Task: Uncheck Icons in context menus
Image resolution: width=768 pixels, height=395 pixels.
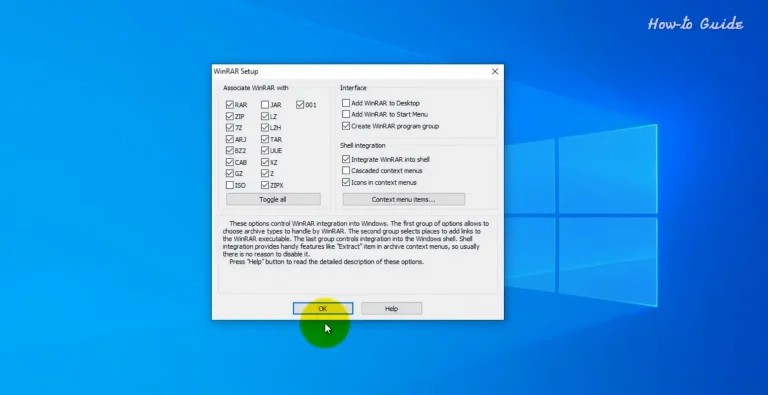Action: (x=346, y=182)
